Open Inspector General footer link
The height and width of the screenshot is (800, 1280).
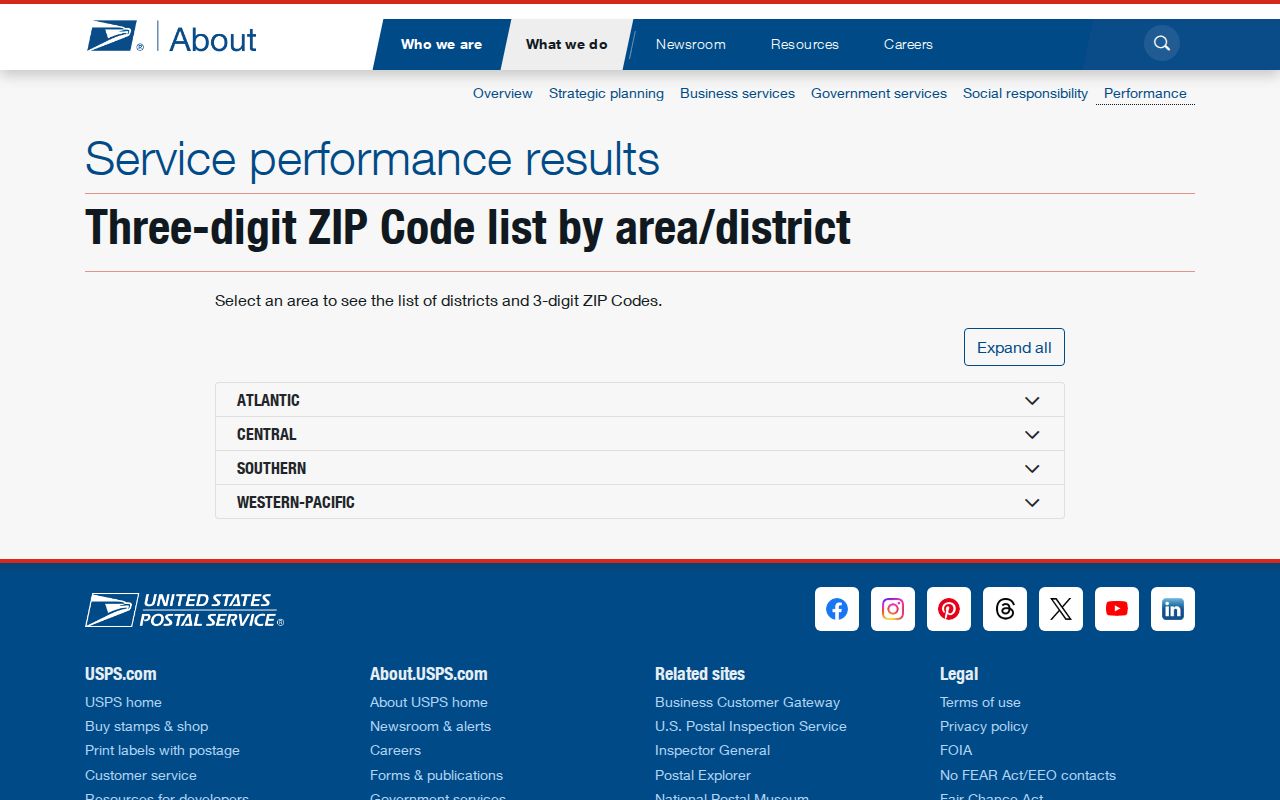pyautogui.click(x=712, y=750)
